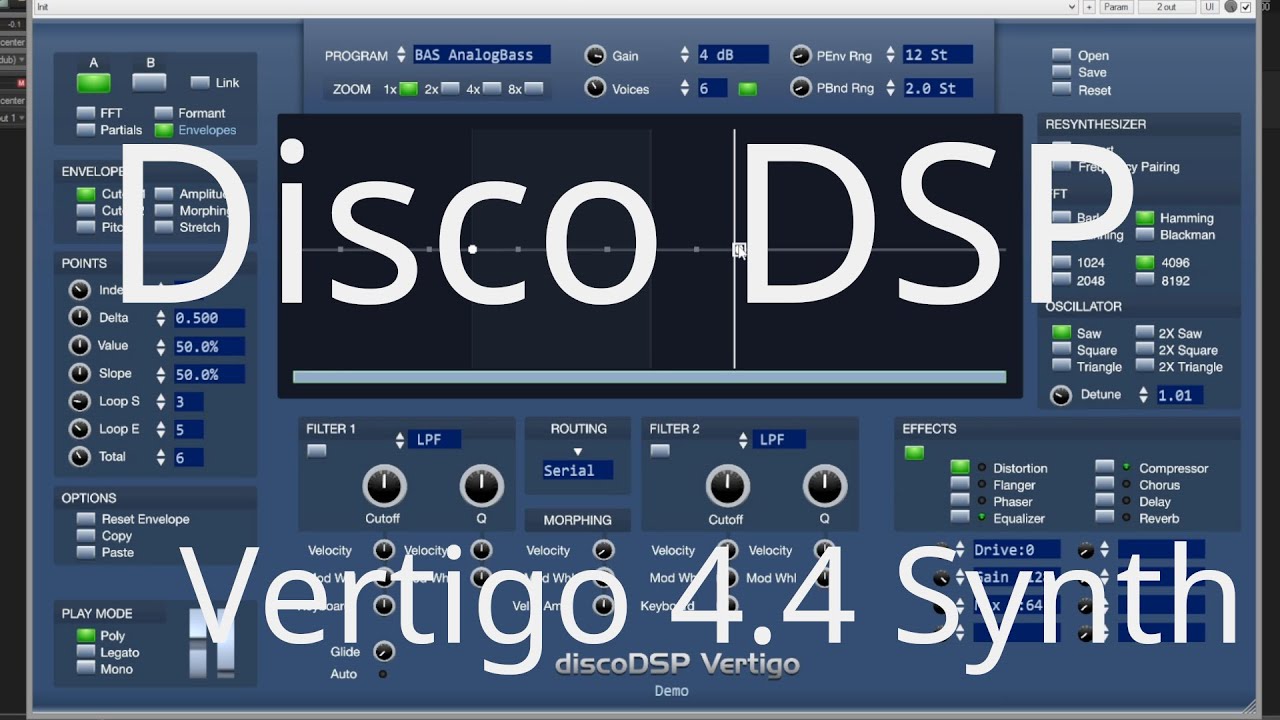Viewport: 1280px width, 720px height.
Task: Change Filter 1 type stepper
Action: point(400,440)
